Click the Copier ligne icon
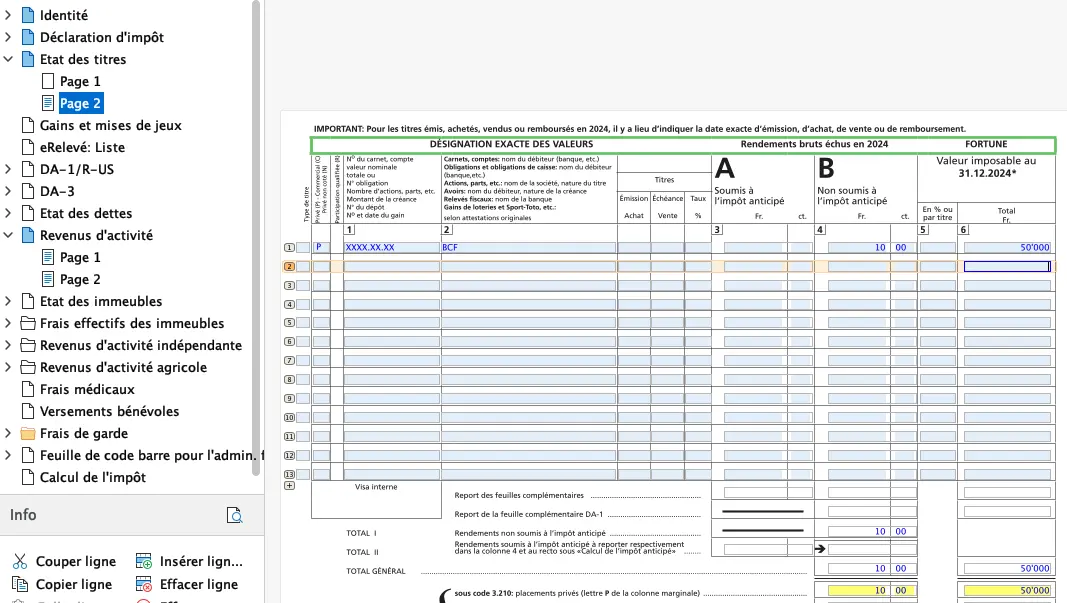This screenshot has height=603, width=1067. coord(20,583)
